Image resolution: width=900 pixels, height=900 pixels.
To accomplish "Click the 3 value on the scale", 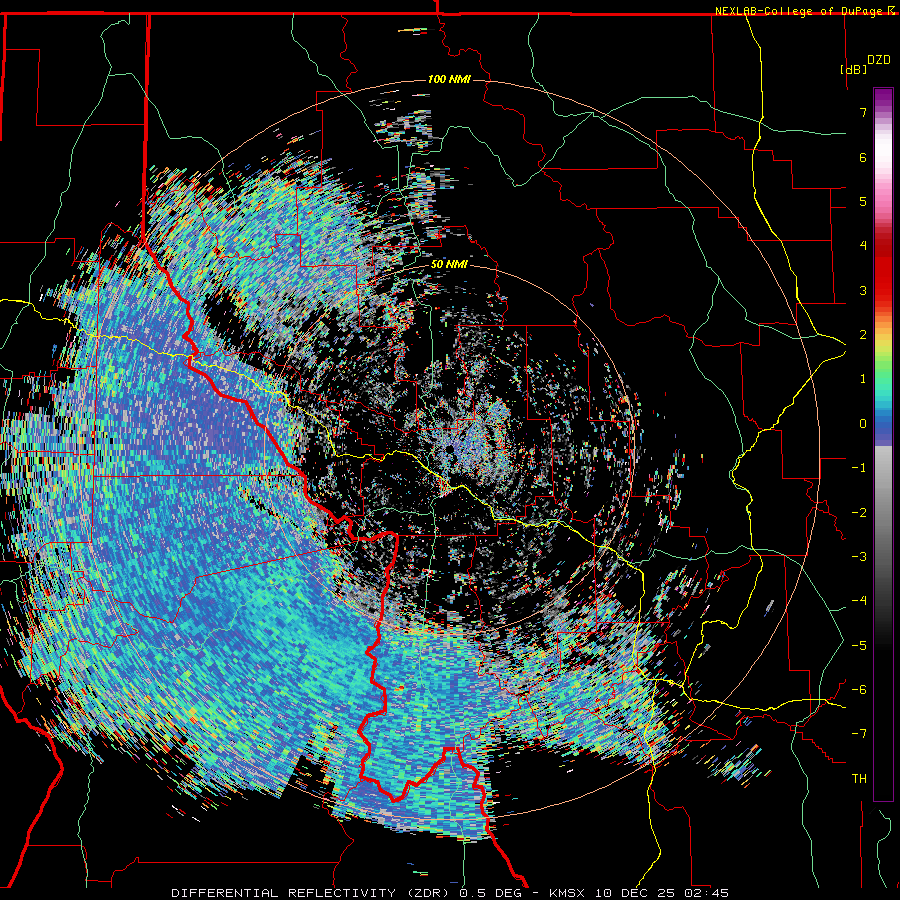I will [863, 290].
